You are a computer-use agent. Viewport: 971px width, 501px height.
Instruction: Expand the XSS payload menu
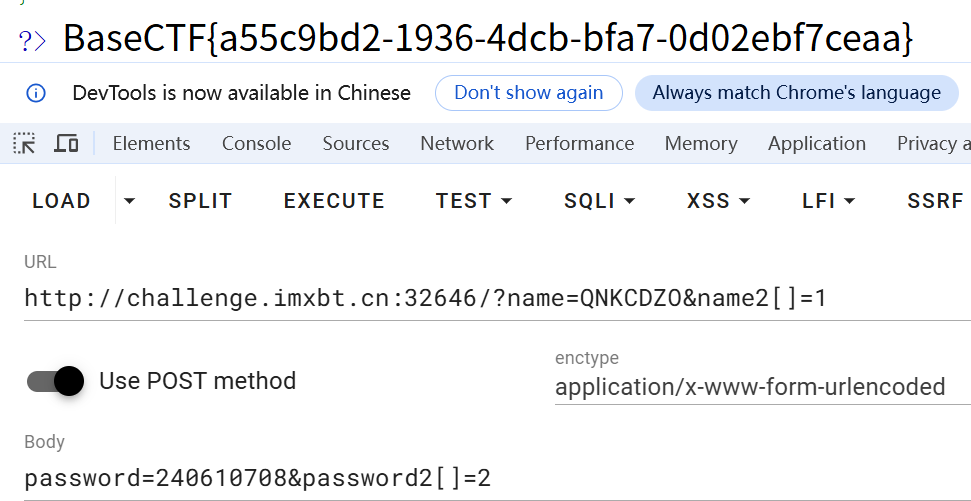click(718, 201)
